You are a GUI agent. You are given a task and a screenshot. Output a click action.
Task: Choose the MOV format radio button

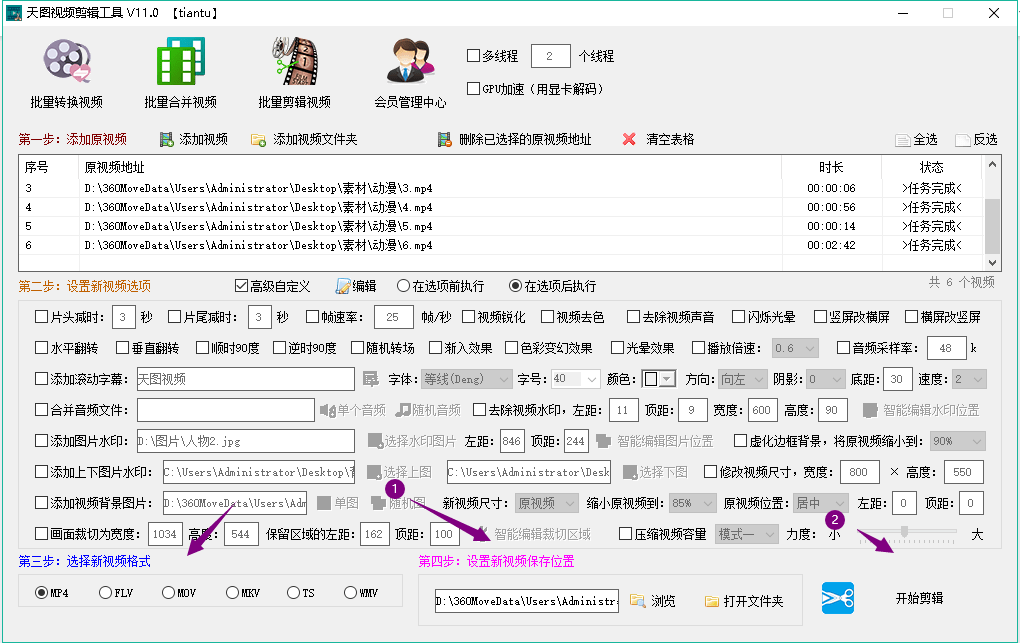click(x=168, y=592)
